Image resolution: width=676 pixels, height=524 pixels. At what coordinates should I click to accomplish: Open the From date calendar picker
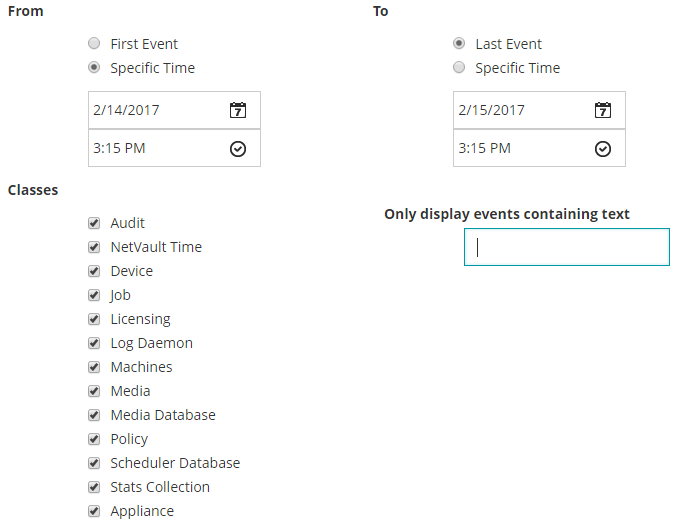tap(237, 110)
